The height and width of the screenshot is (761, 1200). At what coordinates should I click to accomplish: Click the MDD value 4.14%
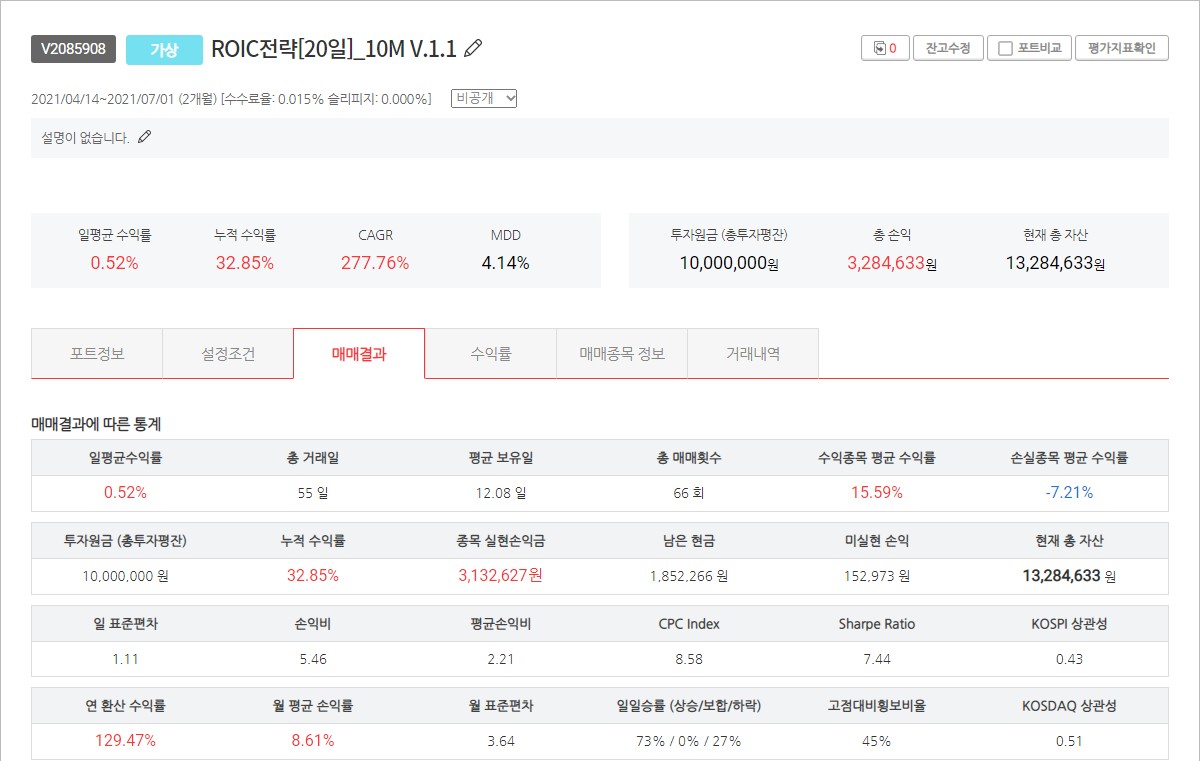(505, 263)
